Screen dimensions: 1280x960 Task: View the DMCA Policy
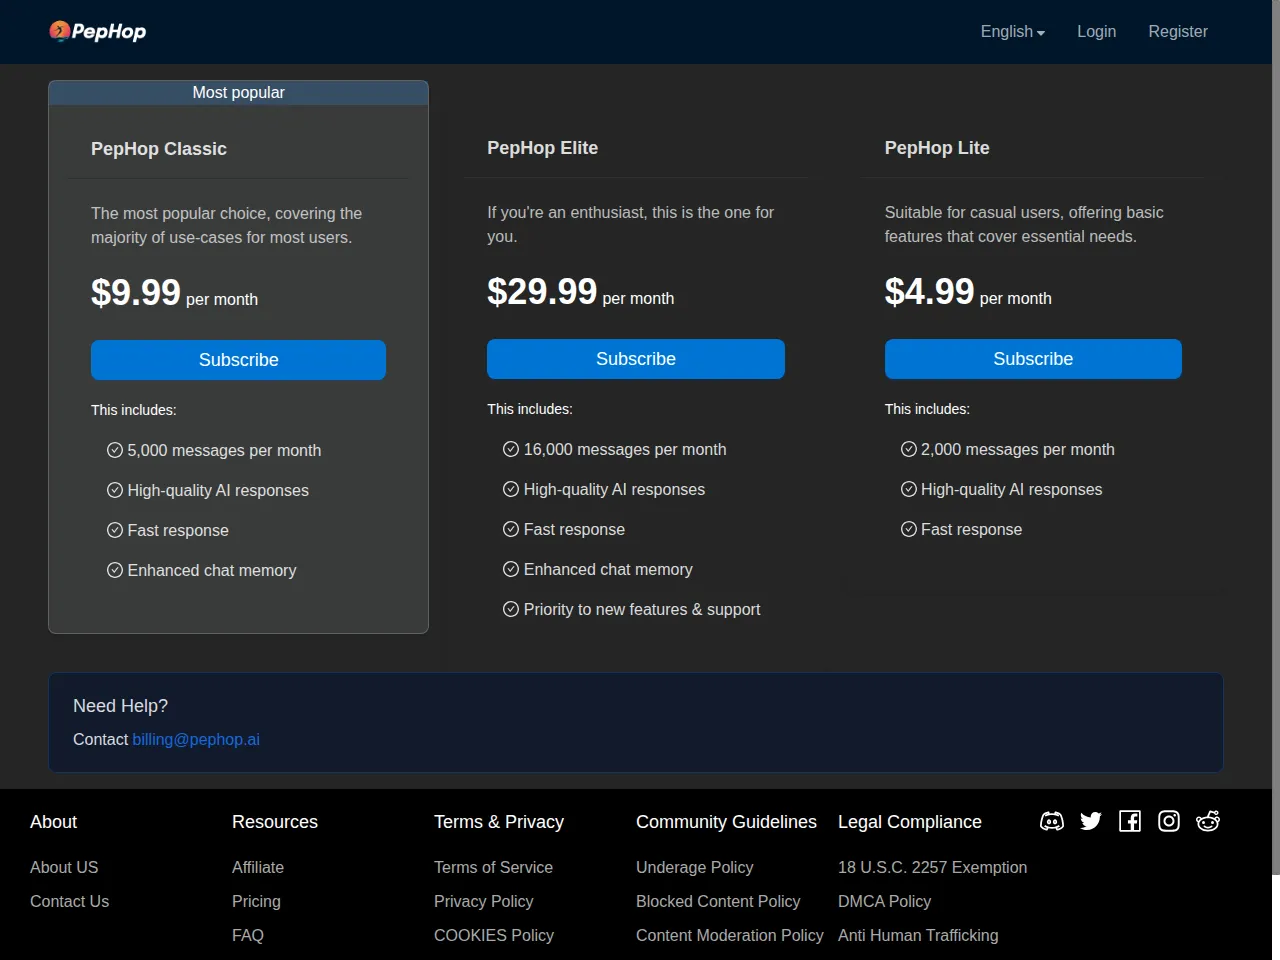click(x=884, y=901)
